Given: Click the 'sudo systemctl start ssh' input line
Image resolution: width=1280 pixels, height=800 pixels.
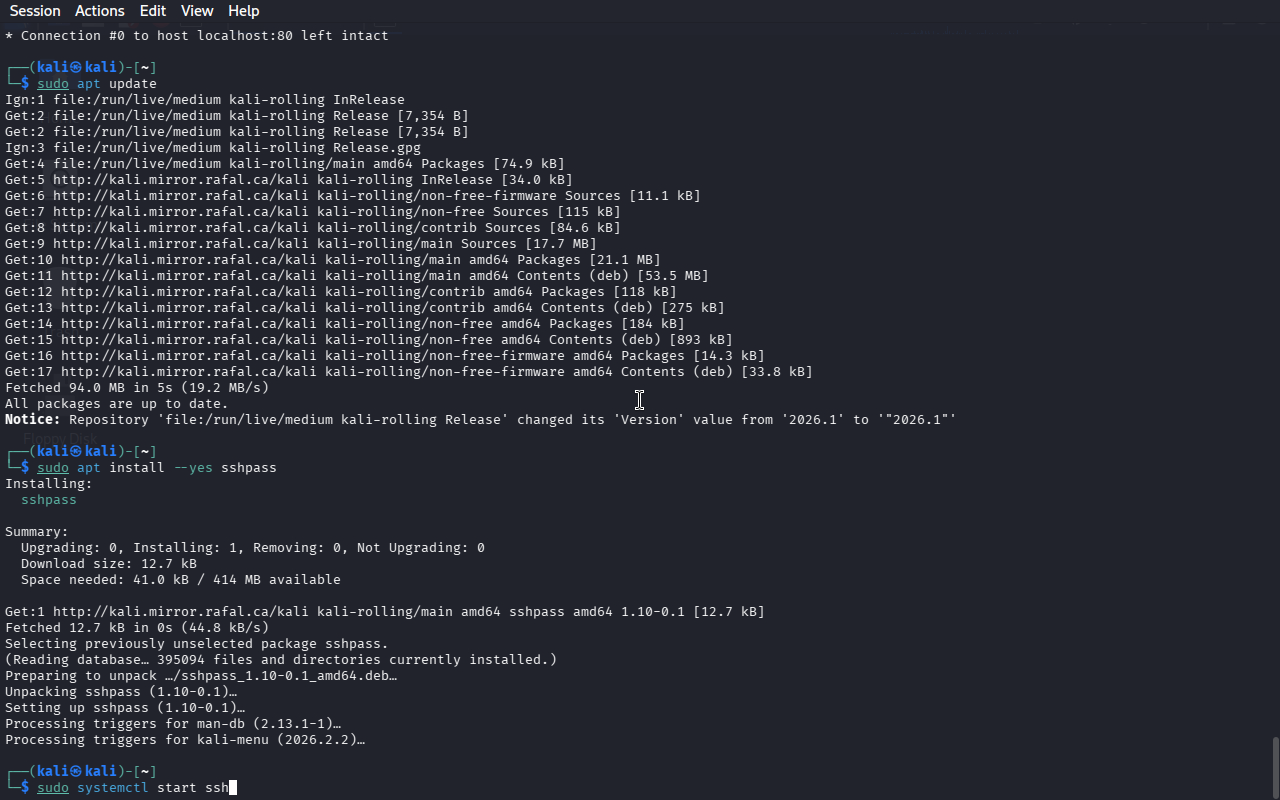Looking at the screenshot, I should click(133, 788).
